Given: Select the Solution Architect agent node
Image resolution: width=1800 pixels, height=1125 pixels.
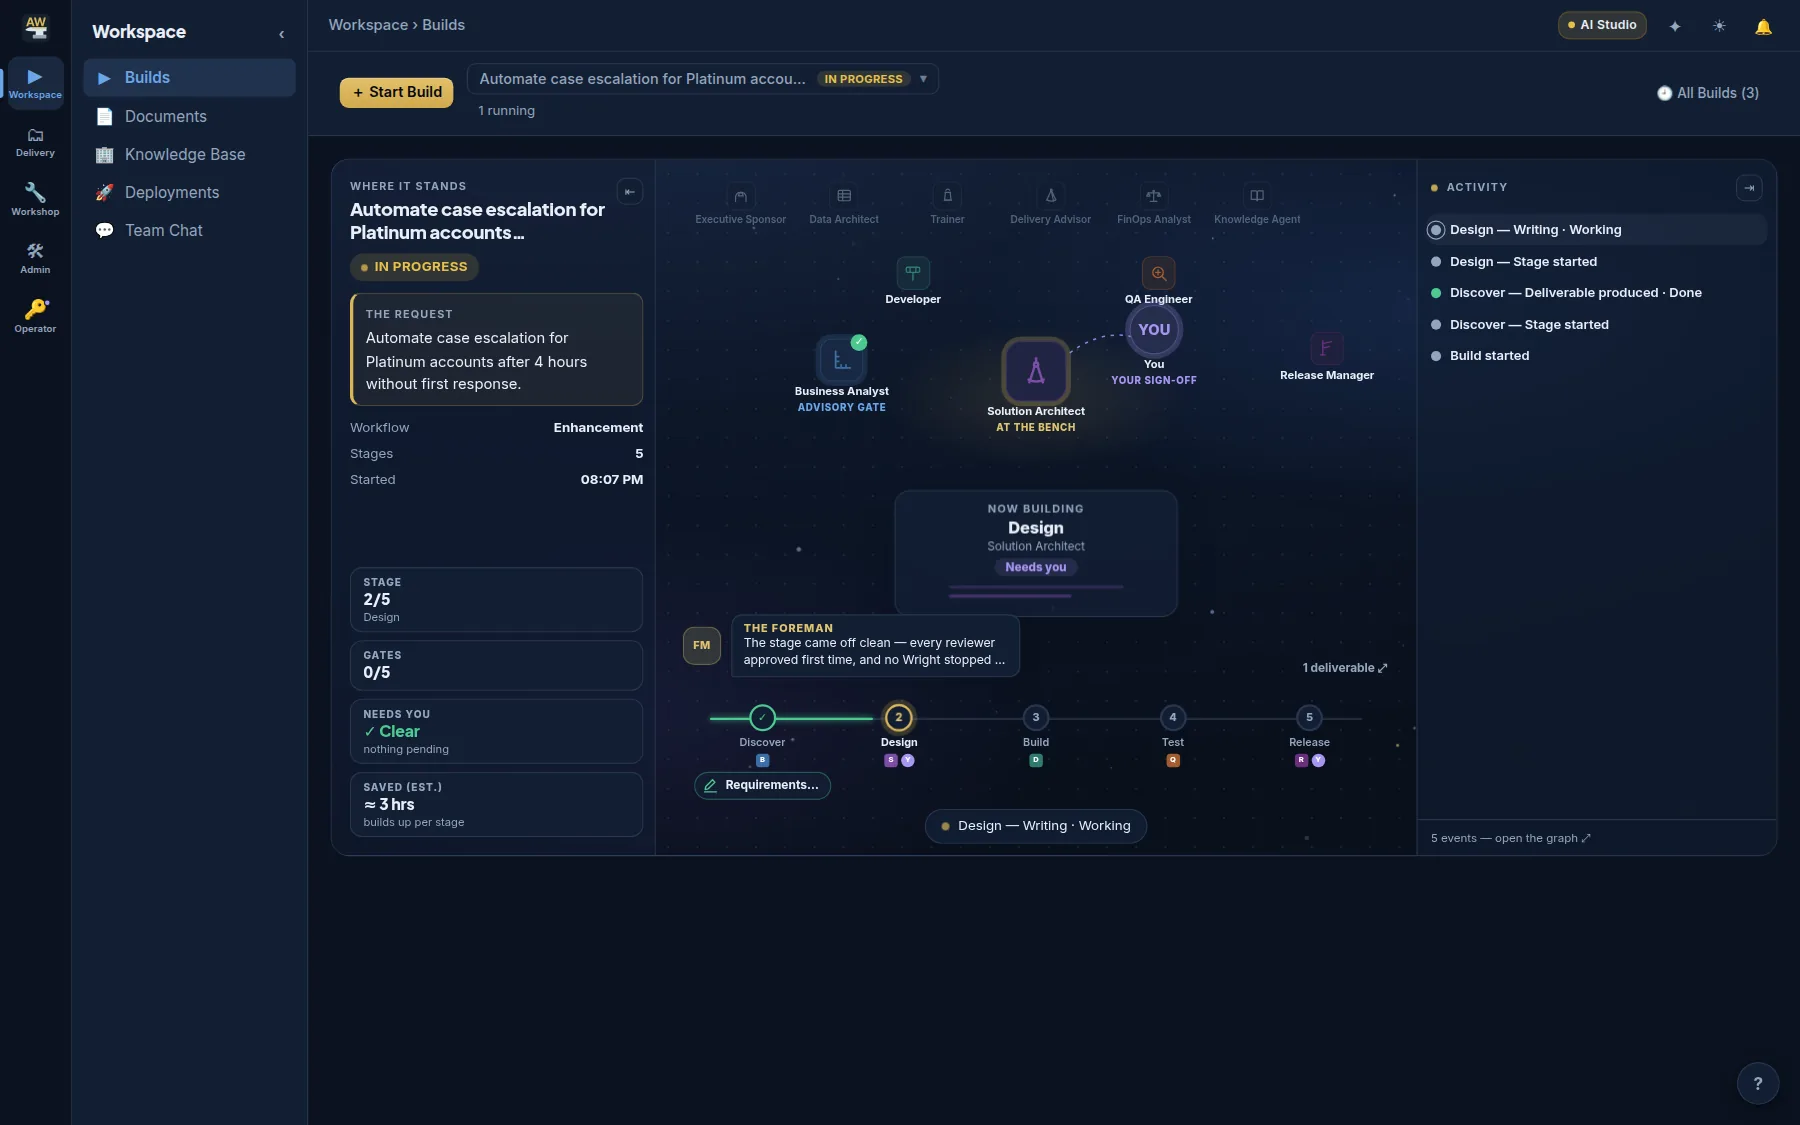Looking at the screenshot, I should click(x=1036, y=371).
